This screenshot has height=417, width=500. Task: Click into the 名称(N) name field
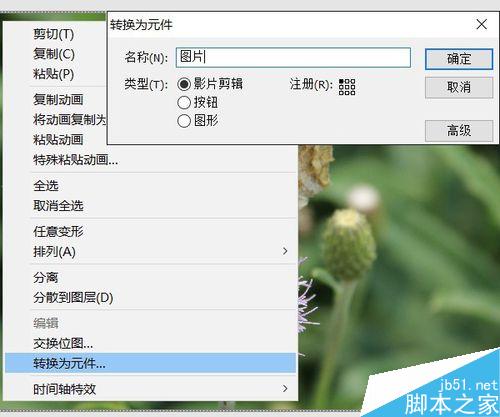tap(293, 57)
